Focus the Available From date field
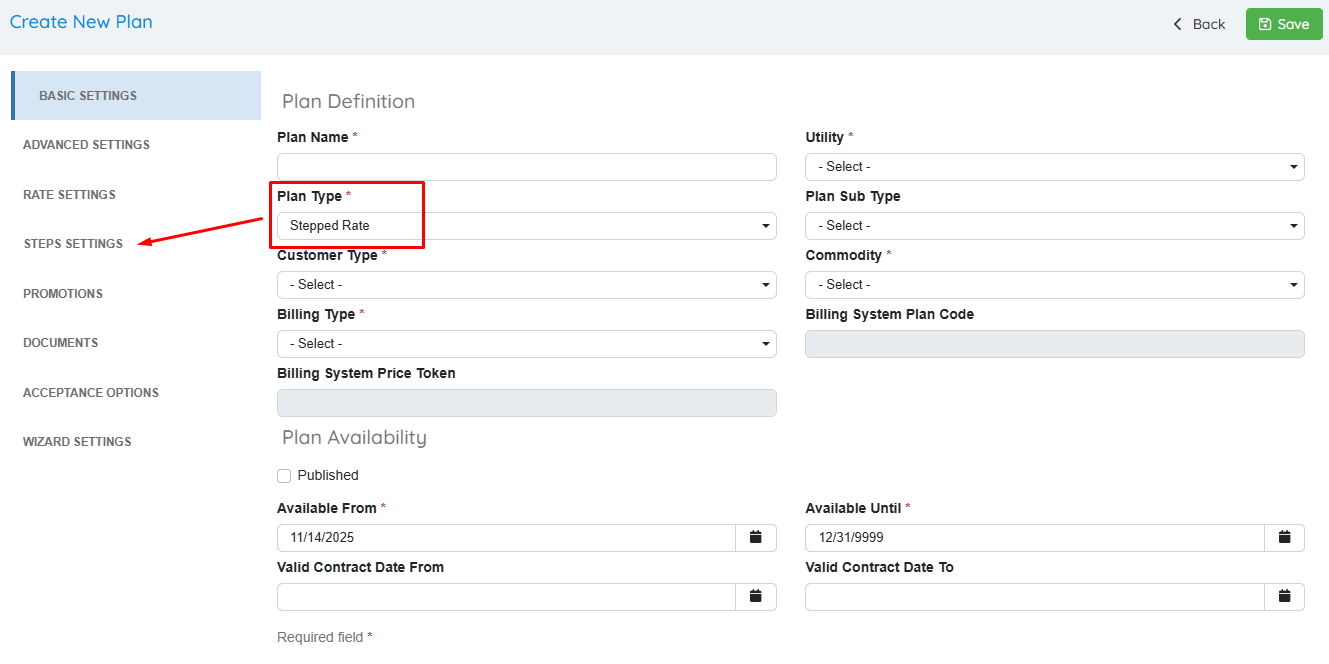Viewport: 1329px width, 664px height. point(506,538)
